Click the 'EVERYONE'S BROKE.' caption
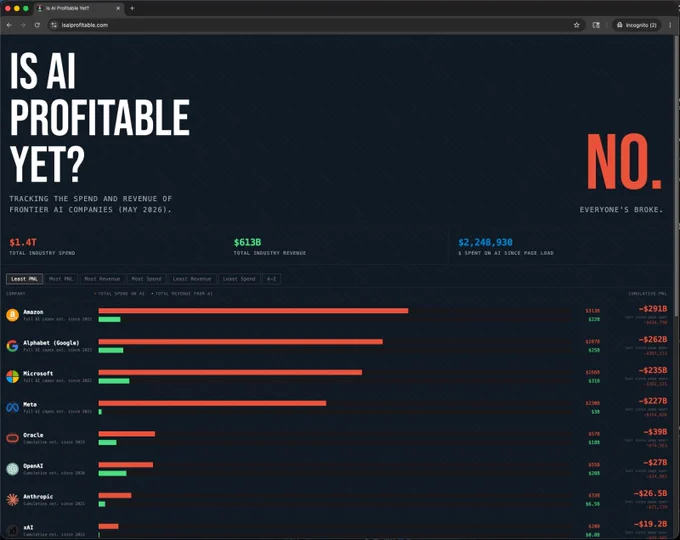 point(621,209)
